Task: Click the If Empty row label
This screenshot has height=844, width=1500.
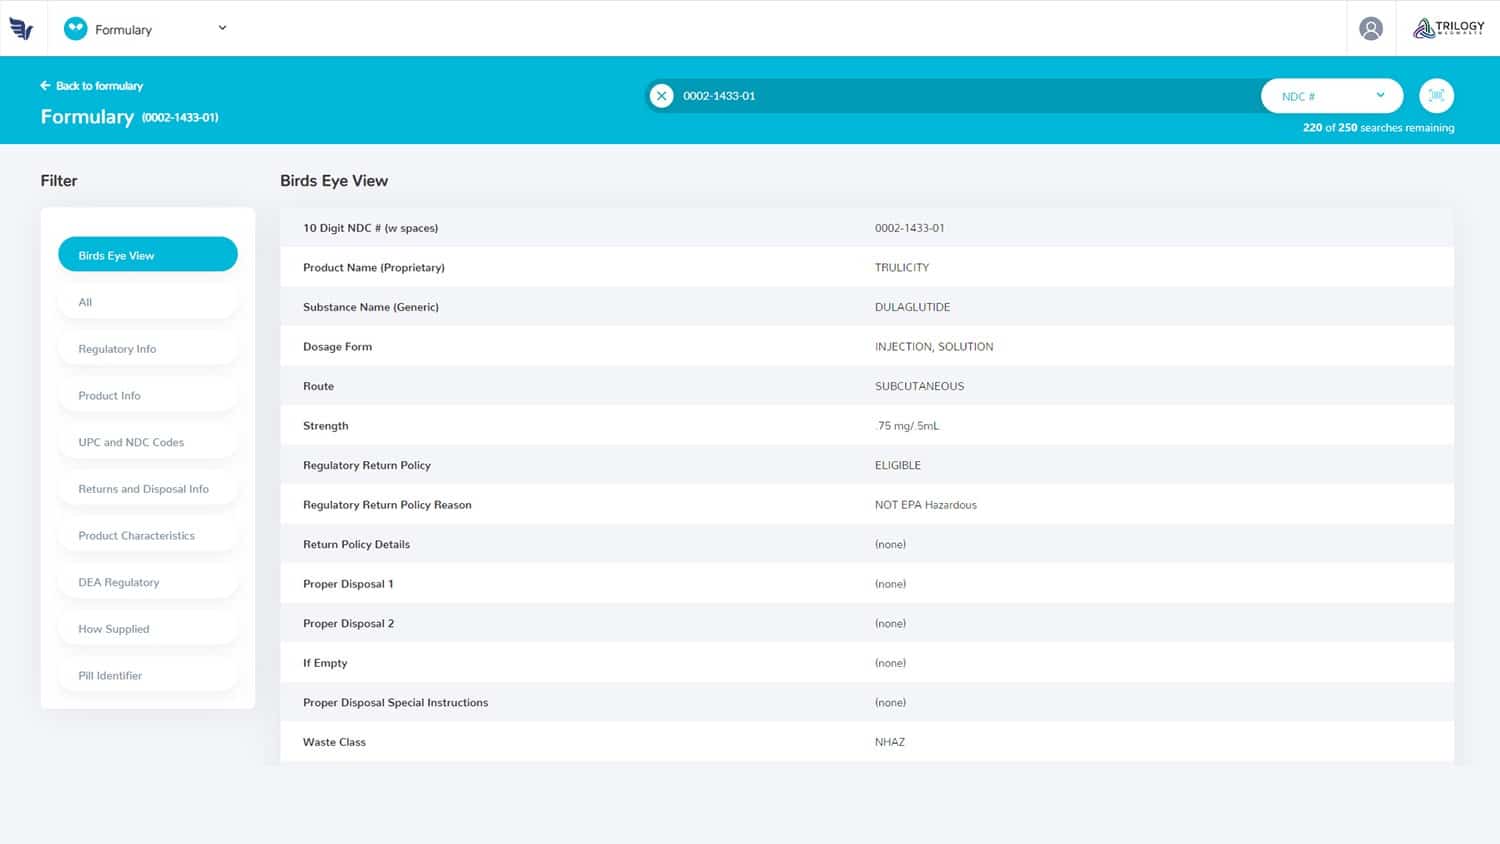Action: 325,663
